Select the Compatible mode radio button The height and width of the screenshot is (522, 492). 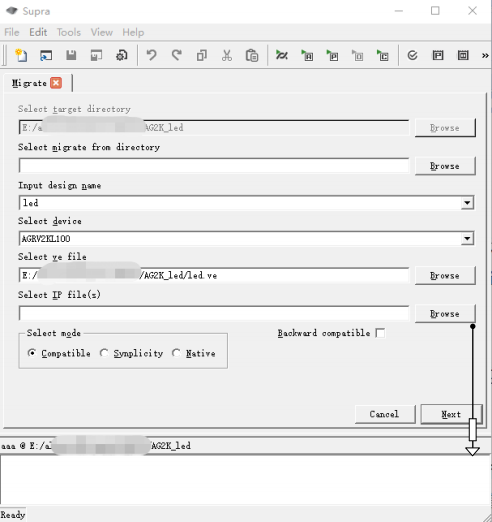32,353
